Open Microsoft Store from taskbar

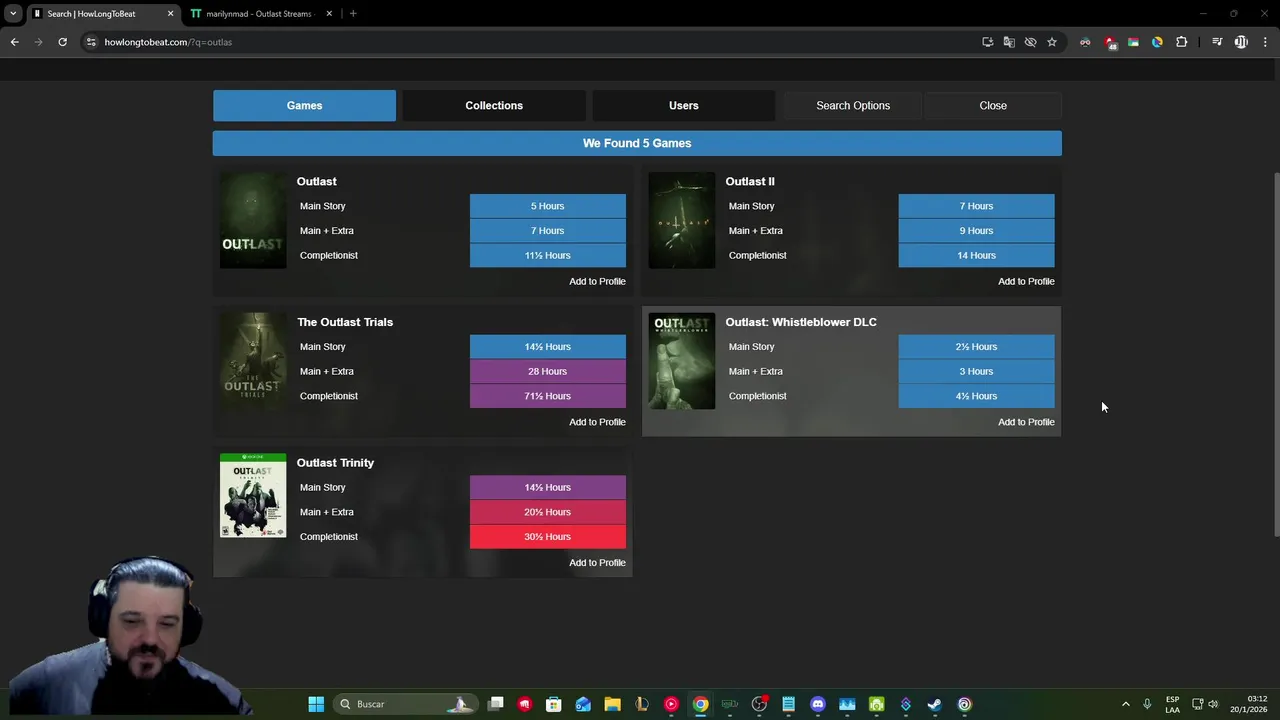554,704
